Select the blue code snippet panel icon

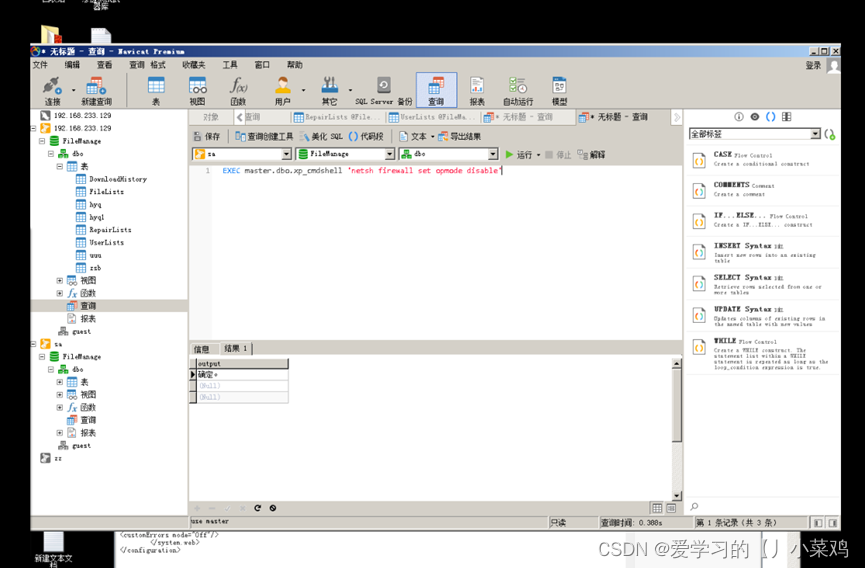click(x=771, y=116)
